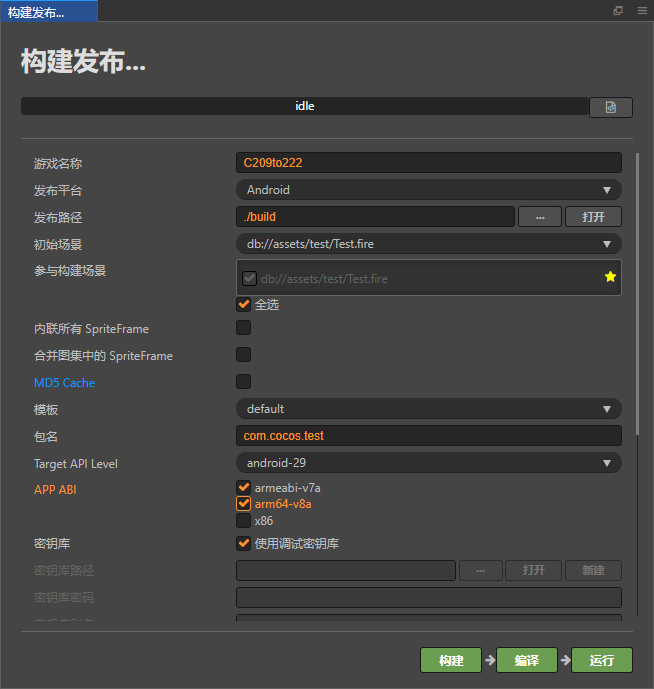Click the 密钥库路径 input field
The width and height of the screenshot is (654, 689).
point(345,570)
